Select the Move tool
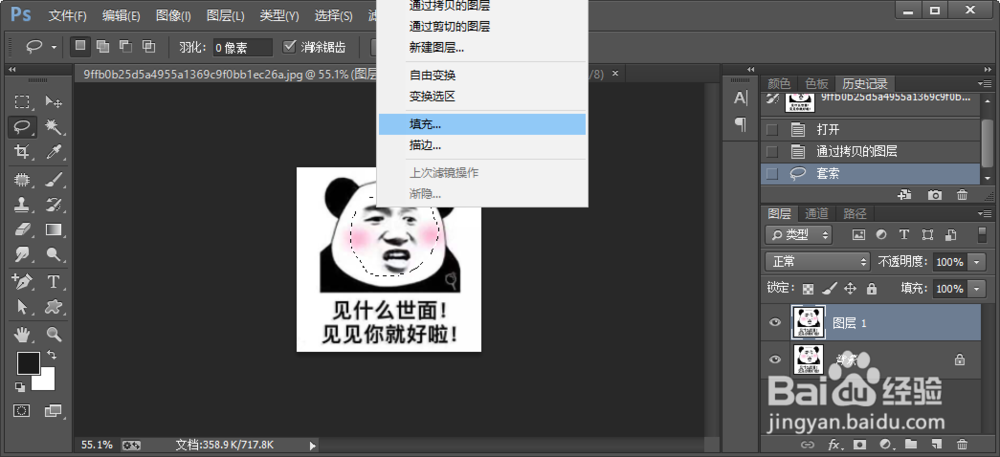 pos(54,102)
